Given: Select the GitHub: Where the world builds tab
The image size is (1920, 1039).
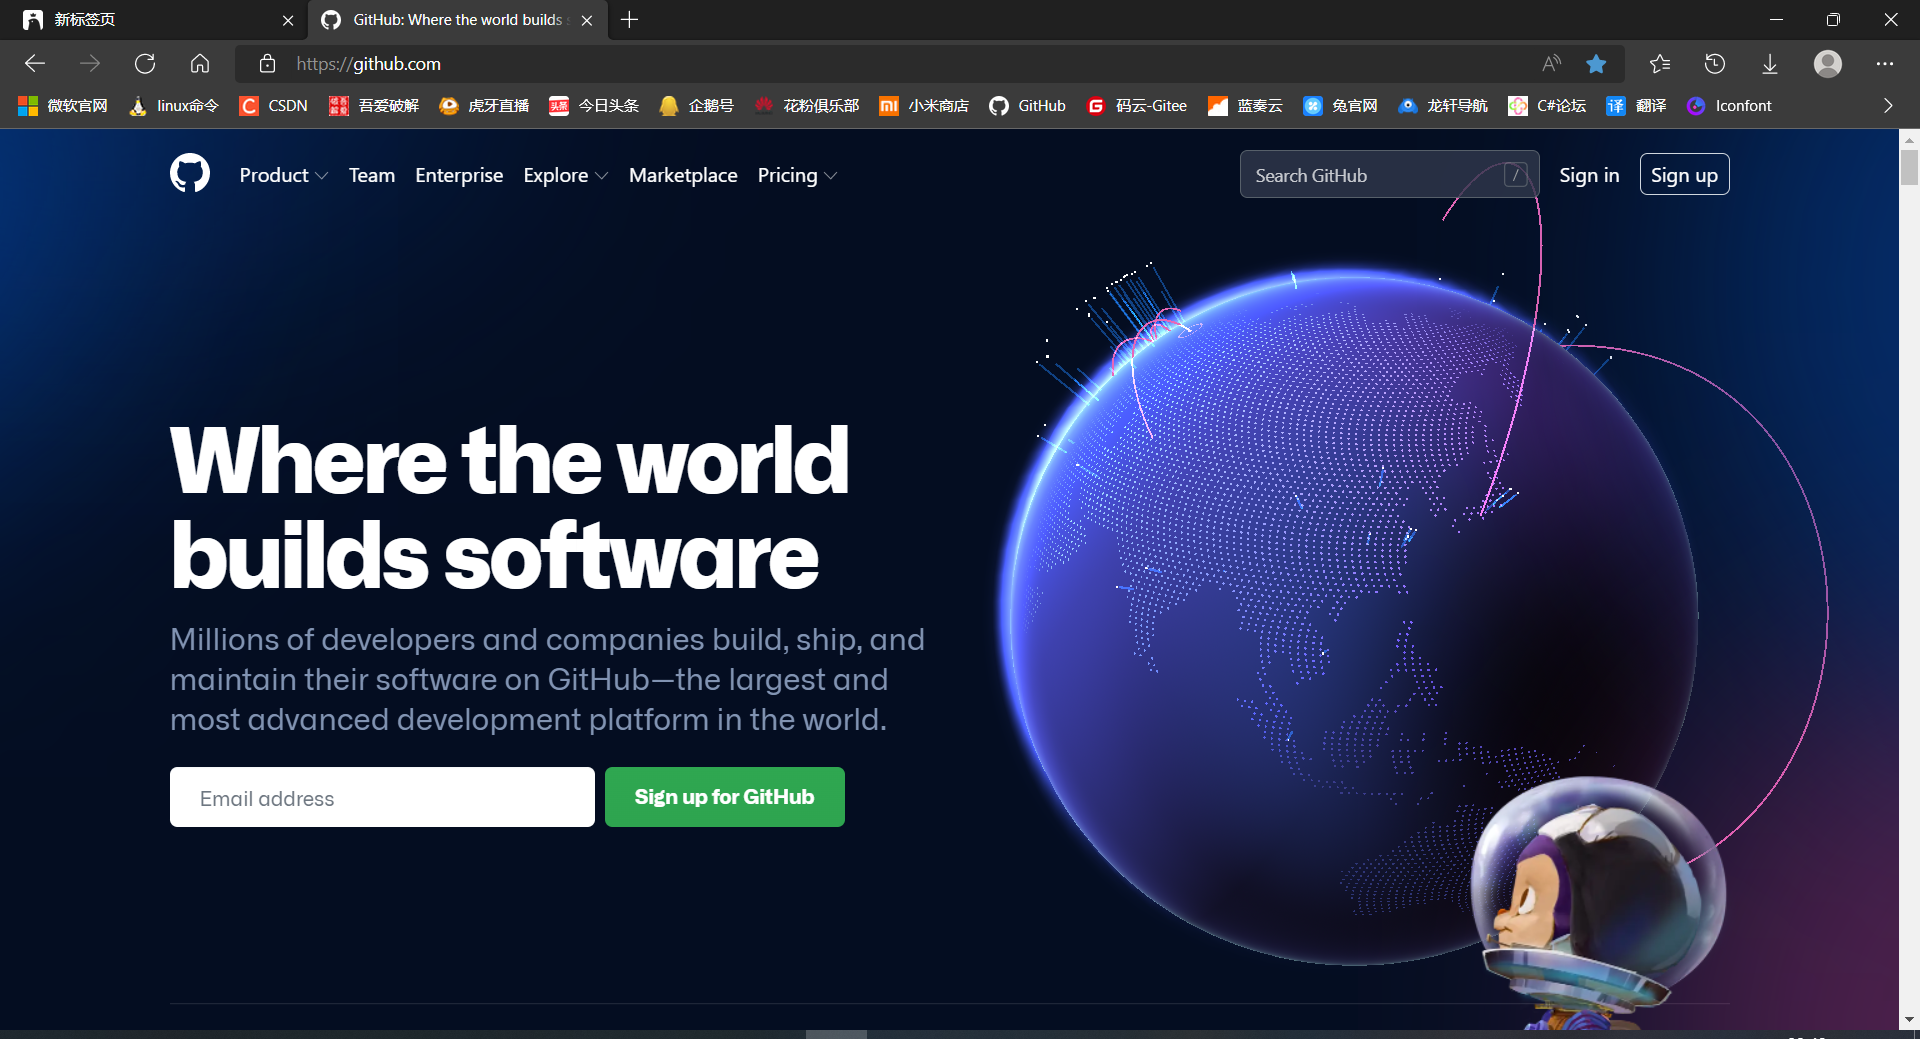Looking at the screenshot, I should point(458,20).
